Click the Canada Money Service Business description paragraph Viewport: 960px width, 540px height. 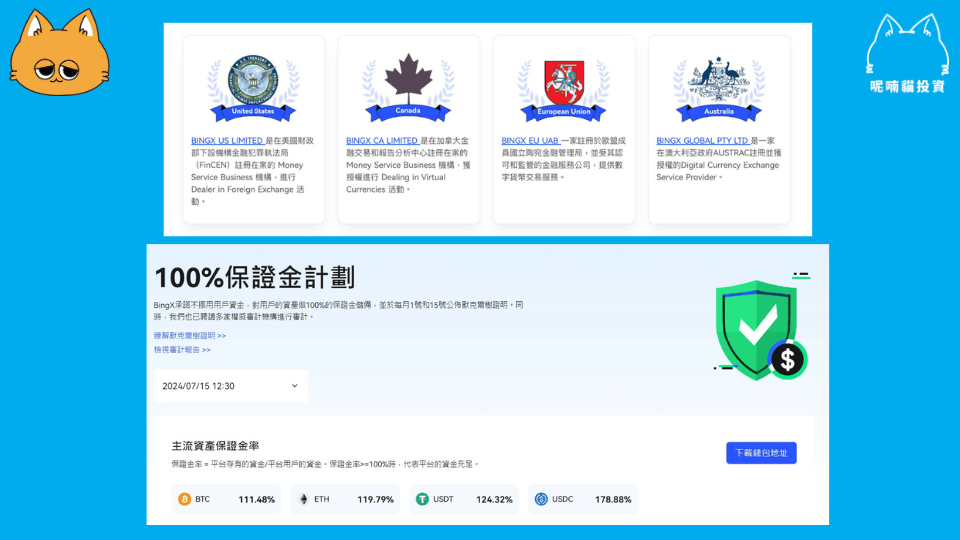[408, 165]
